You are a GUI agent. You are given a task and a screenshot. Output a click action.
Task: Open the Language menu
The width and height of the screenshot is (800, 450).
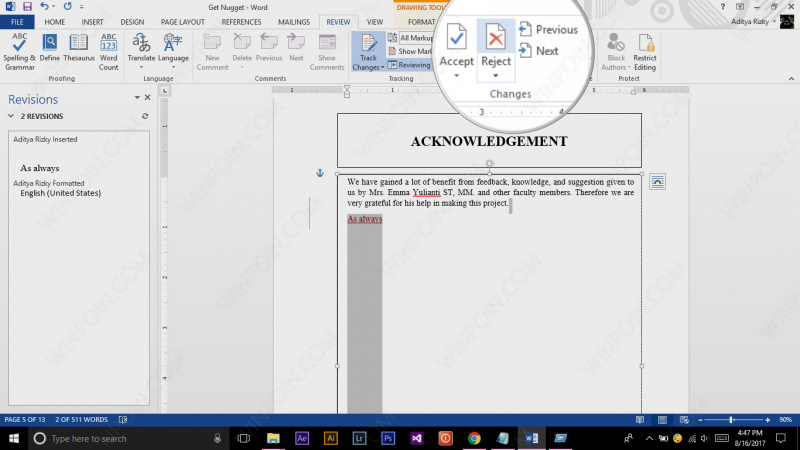tap(173, 52)
